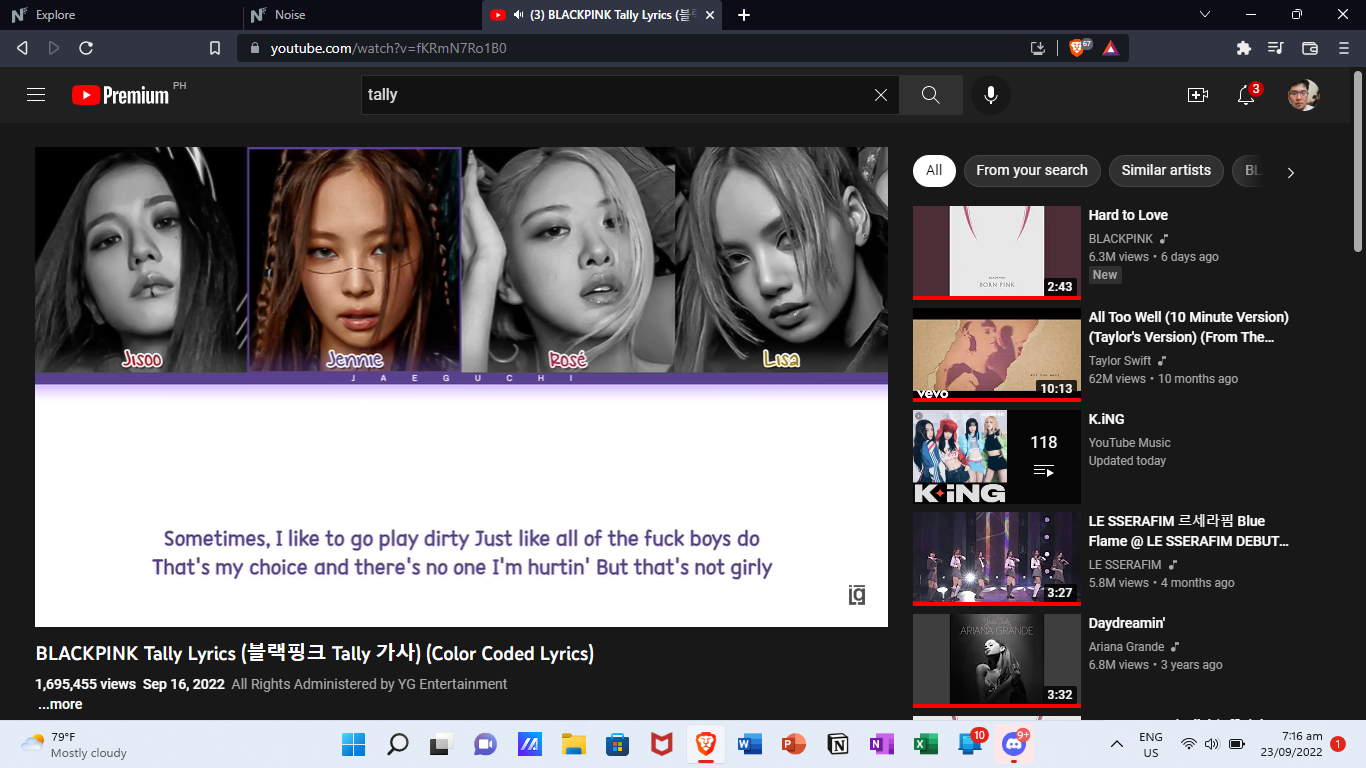Screen dimensions: 1366x768
Task: Click the Daydreamin' album thumbnail
Action: [x=997, y=660]
